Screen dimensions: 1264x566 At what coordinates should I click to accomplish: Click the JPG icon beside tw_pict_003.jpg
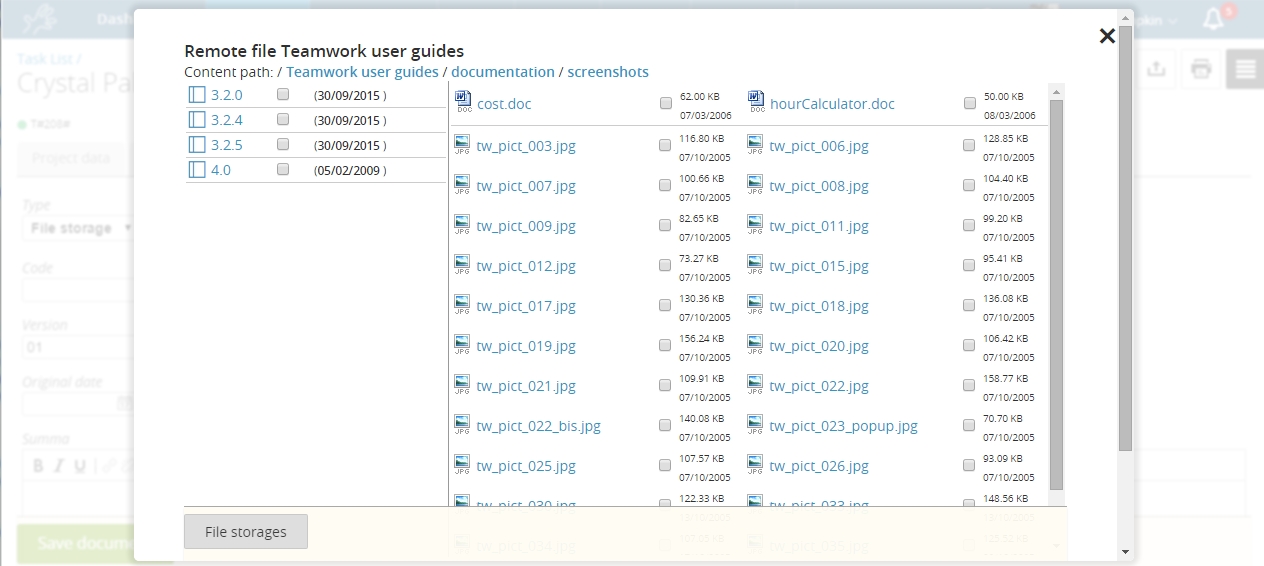pos(462,145)
